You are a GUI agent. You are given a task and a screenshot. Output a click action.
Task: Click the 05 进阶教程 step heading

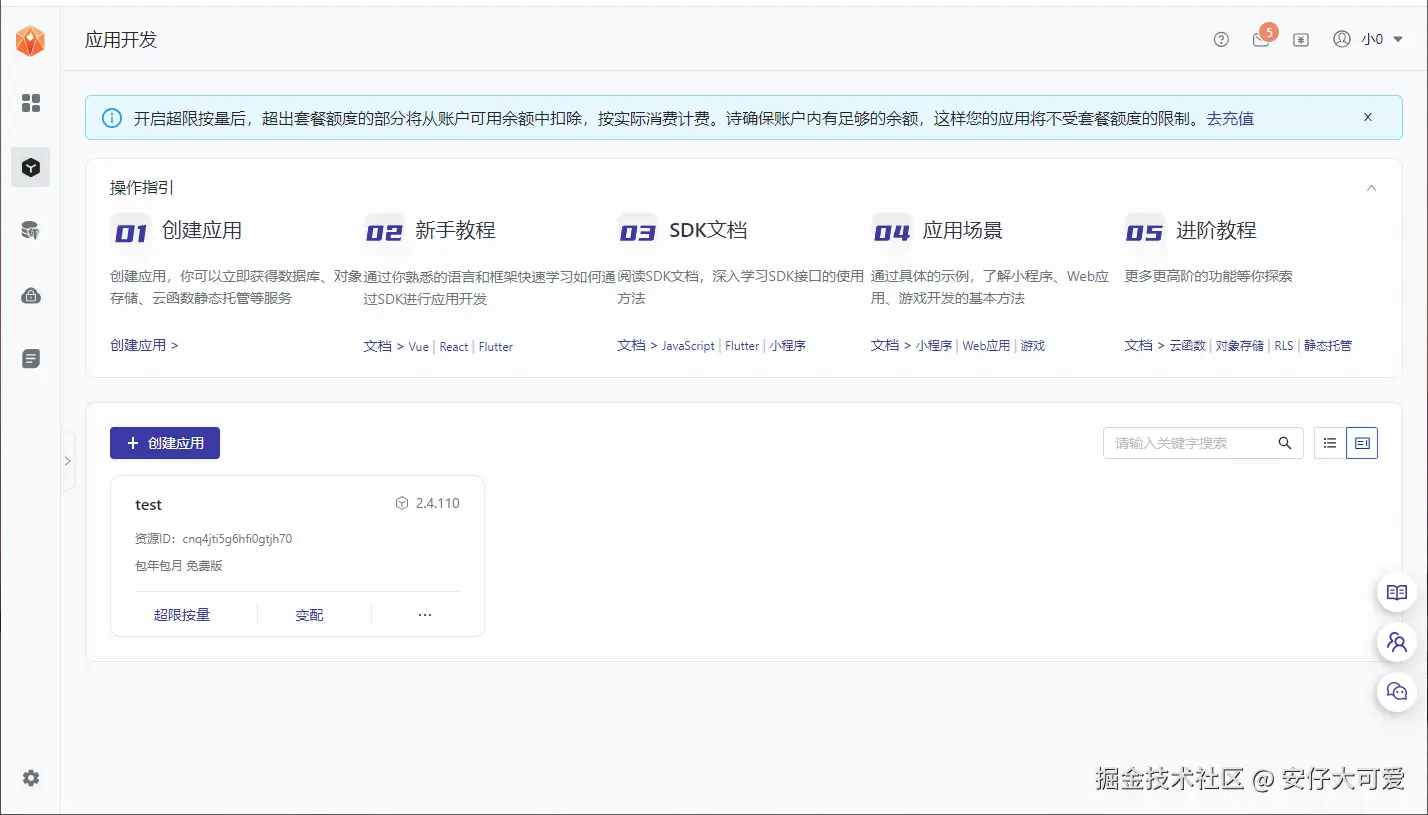click(x=1190, y=231)
